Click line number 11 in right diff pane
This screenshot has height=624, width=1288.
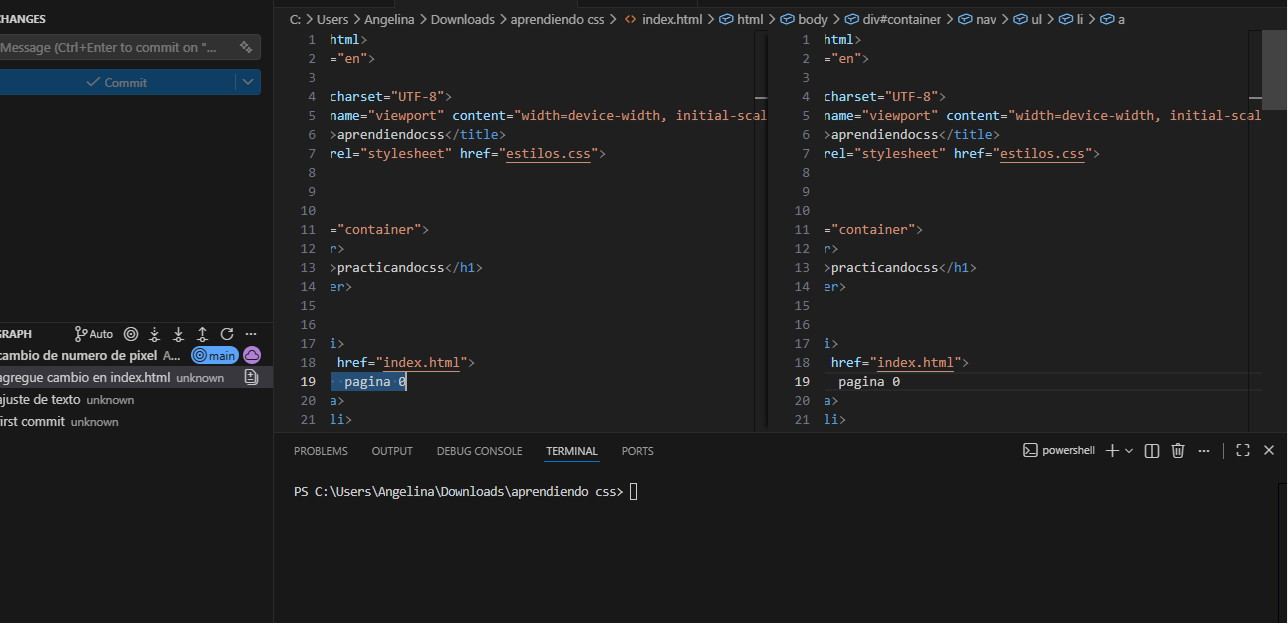pyautogui.click(x=802, y=230)
